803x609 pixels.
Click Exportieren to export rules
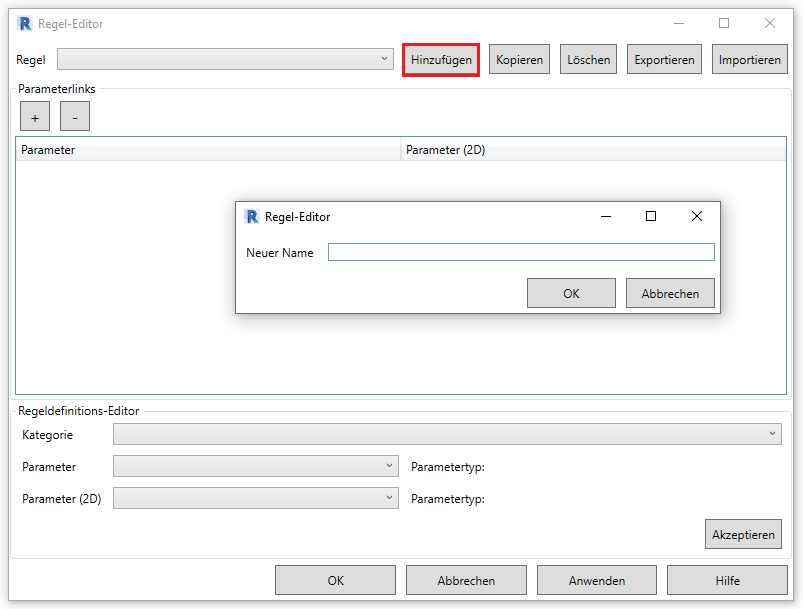(664, 60)
